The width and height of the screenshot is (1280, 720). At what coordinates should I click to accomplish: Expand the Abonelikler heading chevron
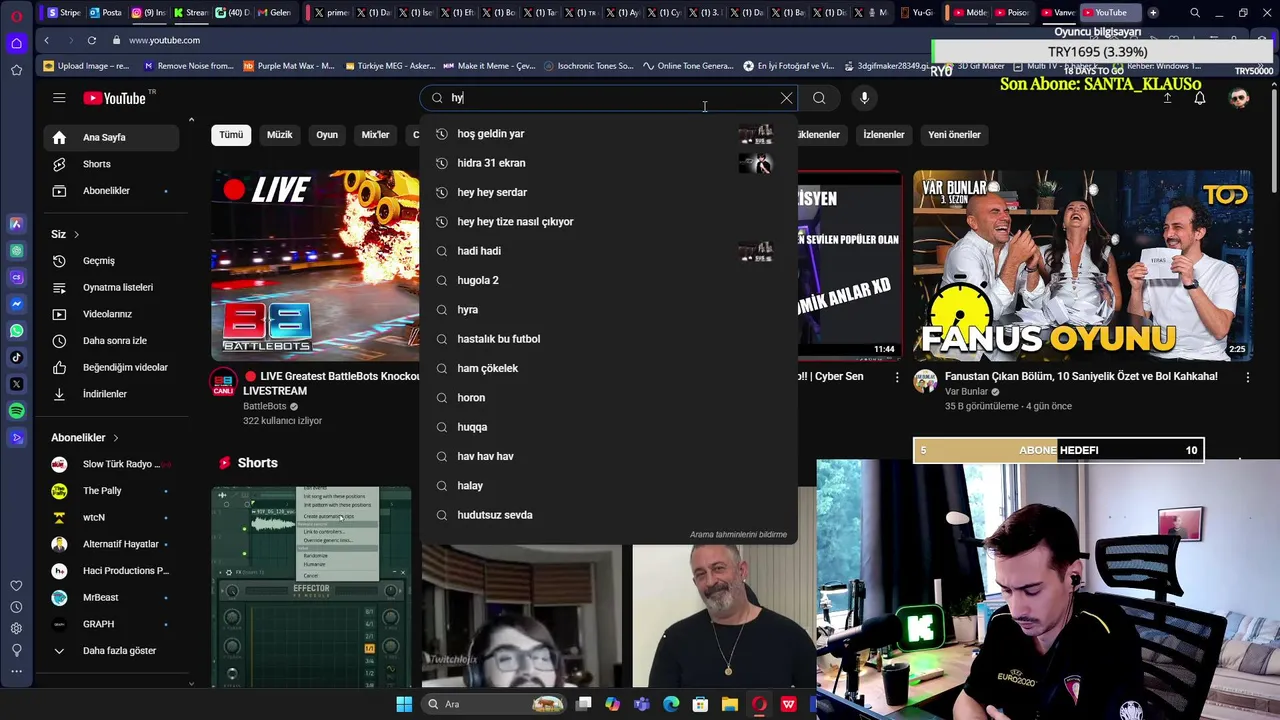click(x=115, y=438)
